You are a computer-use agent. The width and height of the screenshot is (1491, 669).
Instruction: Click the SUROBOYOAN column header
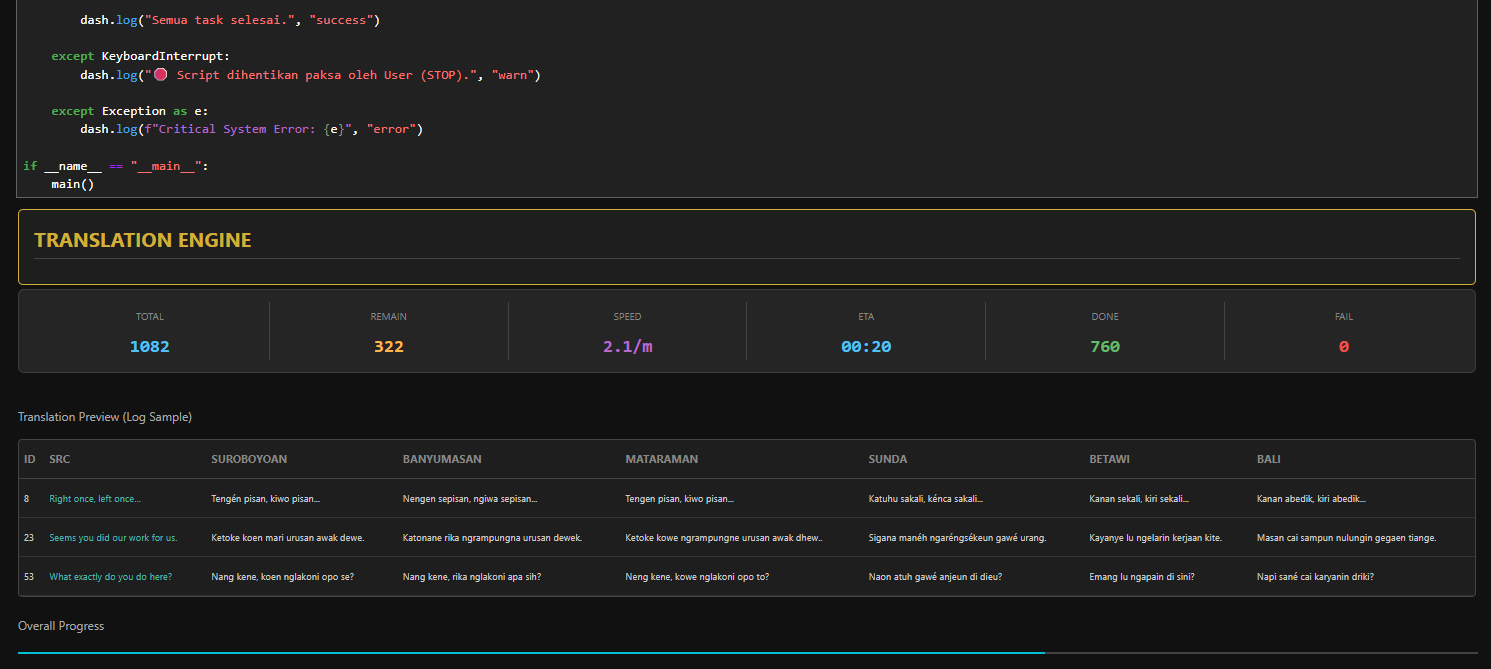click(249, 459)
